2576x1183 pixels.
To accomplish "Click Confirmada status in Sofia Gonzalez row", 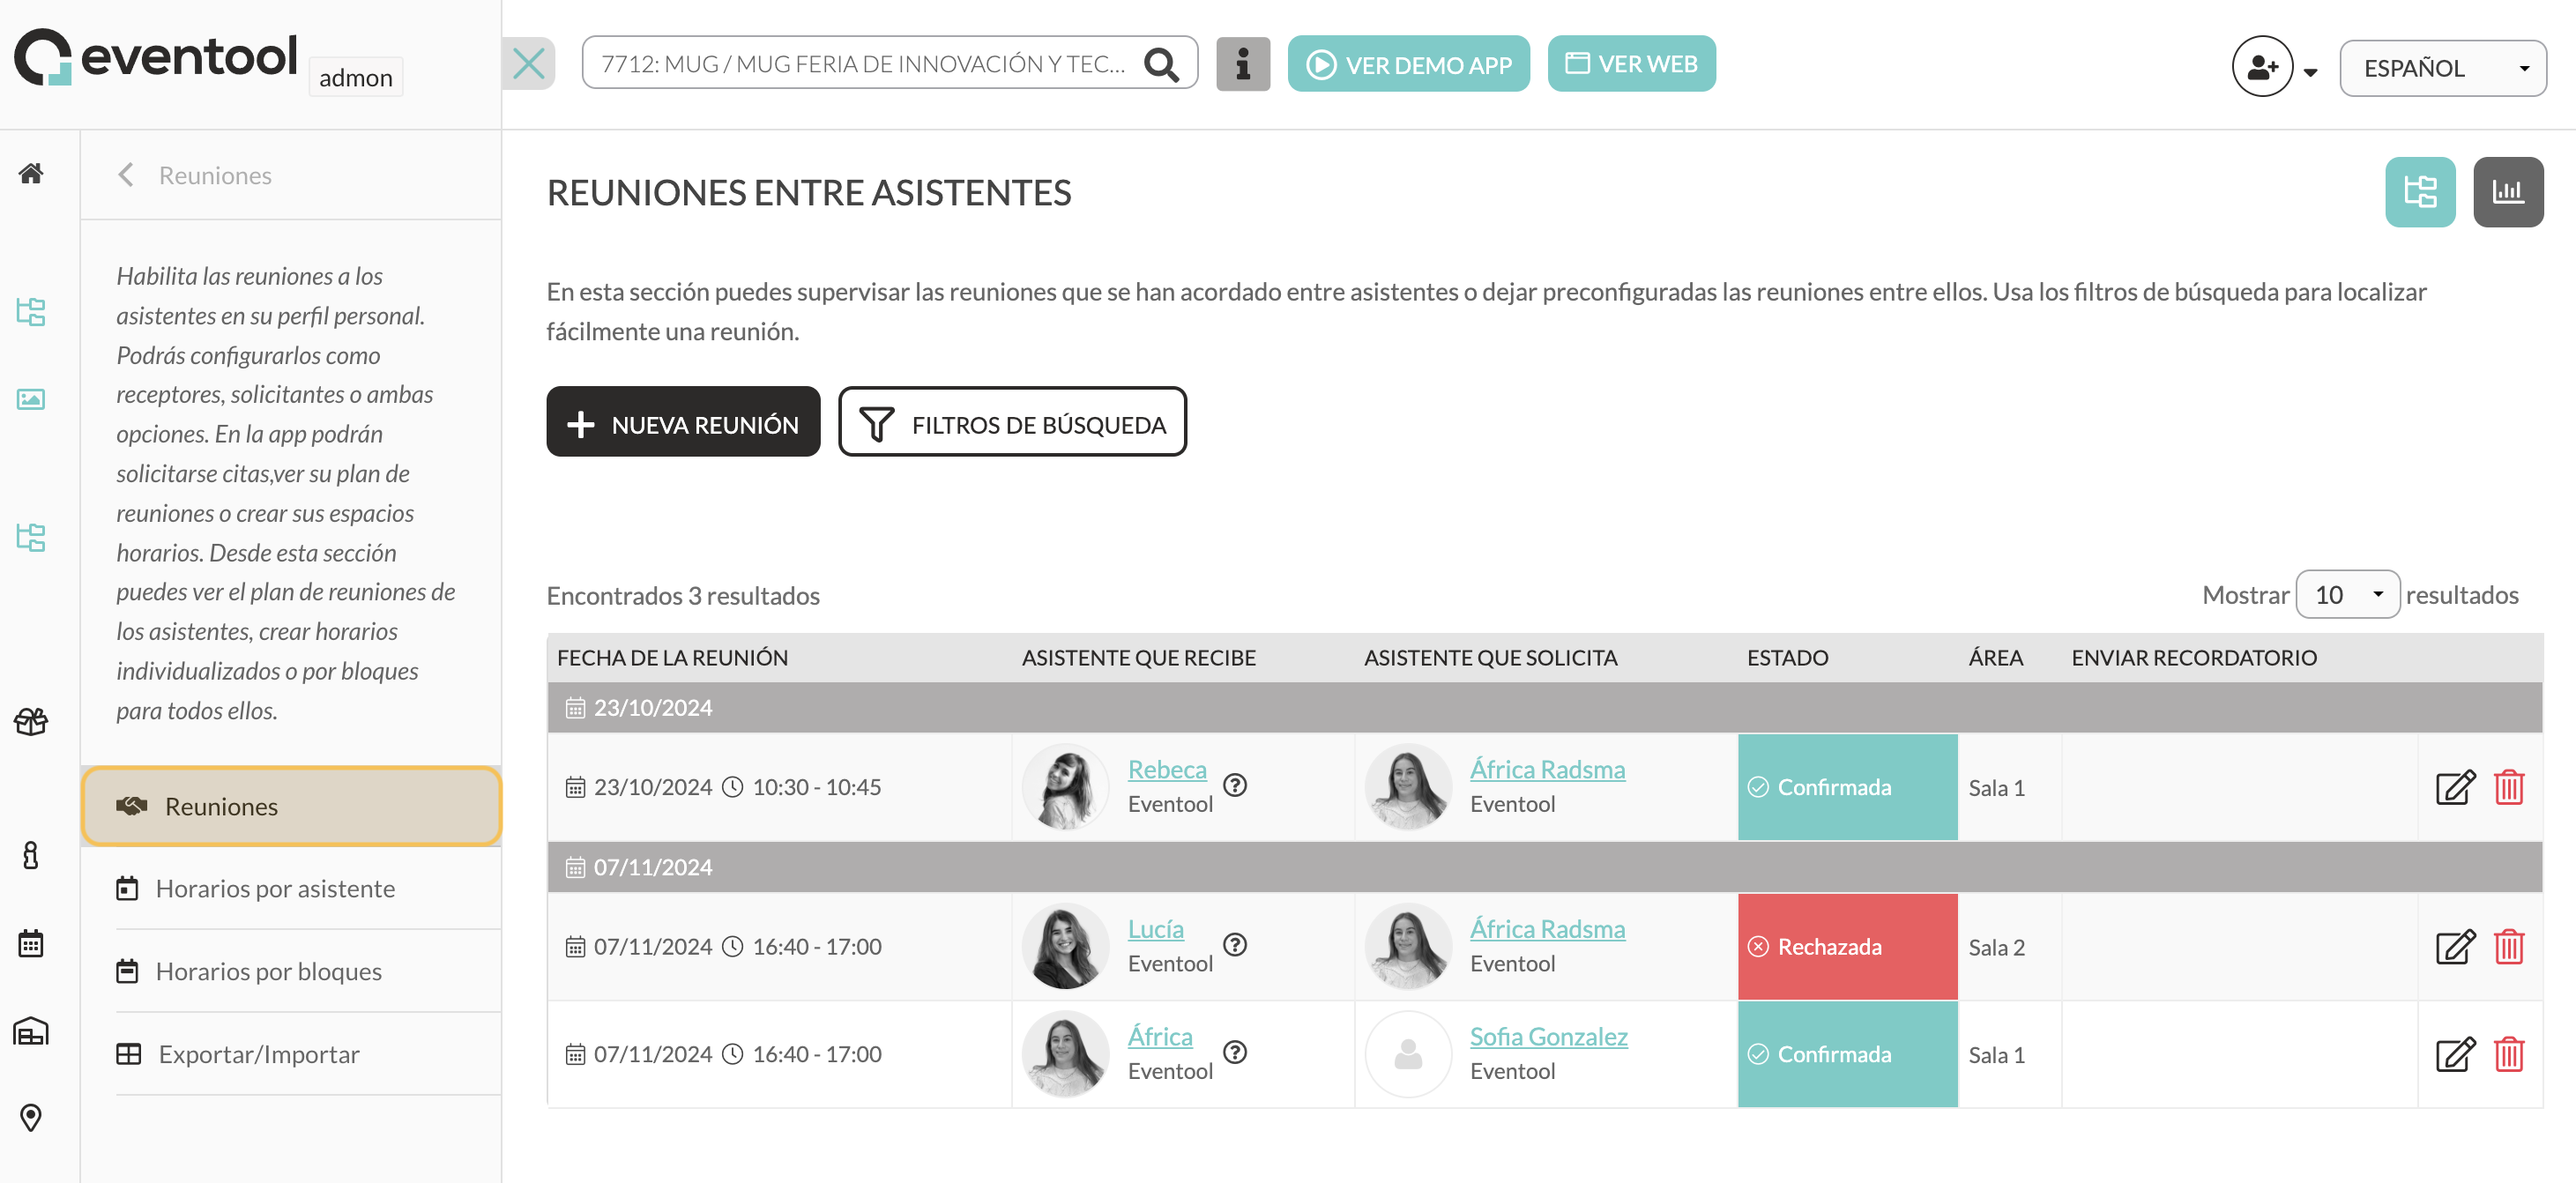I will pyautogui.click(x=1847, y=1055).
